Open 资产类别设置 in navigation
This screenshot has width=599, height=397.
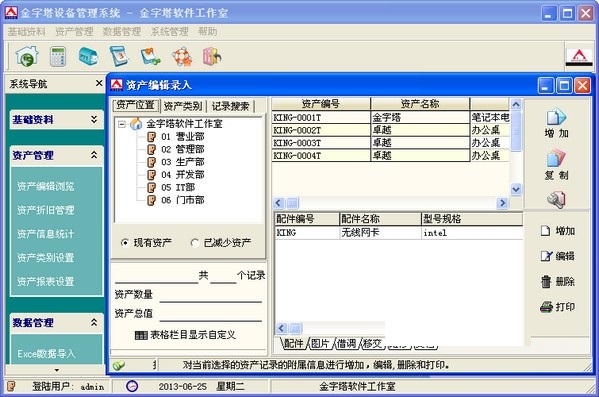(45, 258)
